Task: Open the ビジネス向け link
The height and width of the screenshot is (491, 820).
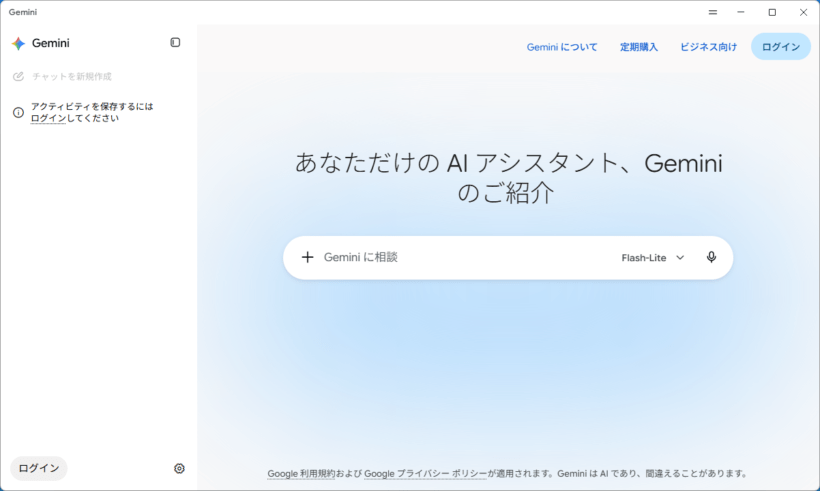Action: point(708,47)
